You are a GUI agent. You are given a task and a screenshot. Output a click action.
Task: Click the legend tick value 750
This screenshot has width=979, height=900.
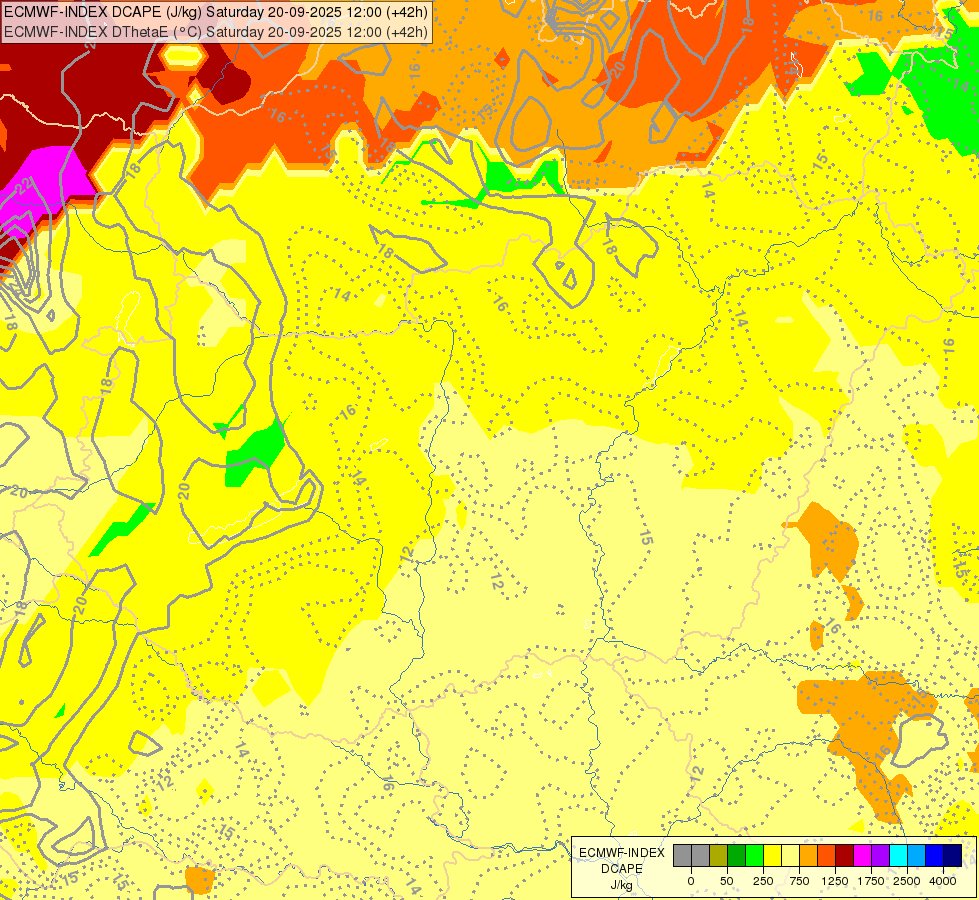coord(799,881)
